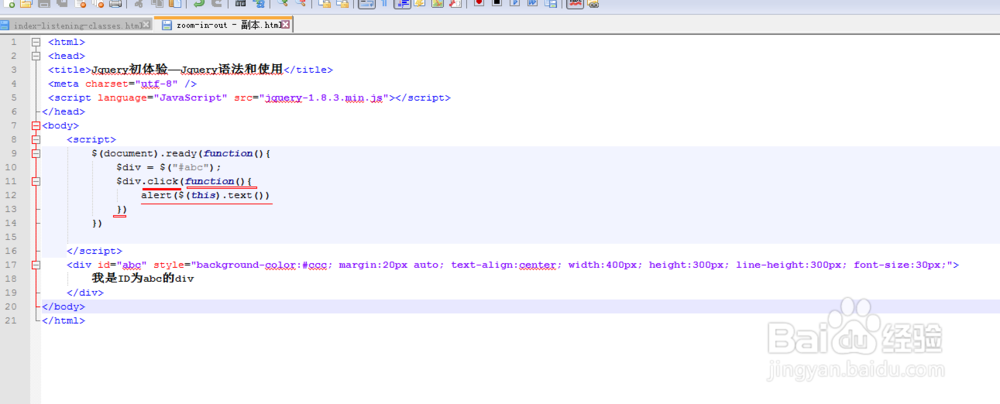
Task: Paste clipboard toolbar icon
Action: (x=175, y=3)
